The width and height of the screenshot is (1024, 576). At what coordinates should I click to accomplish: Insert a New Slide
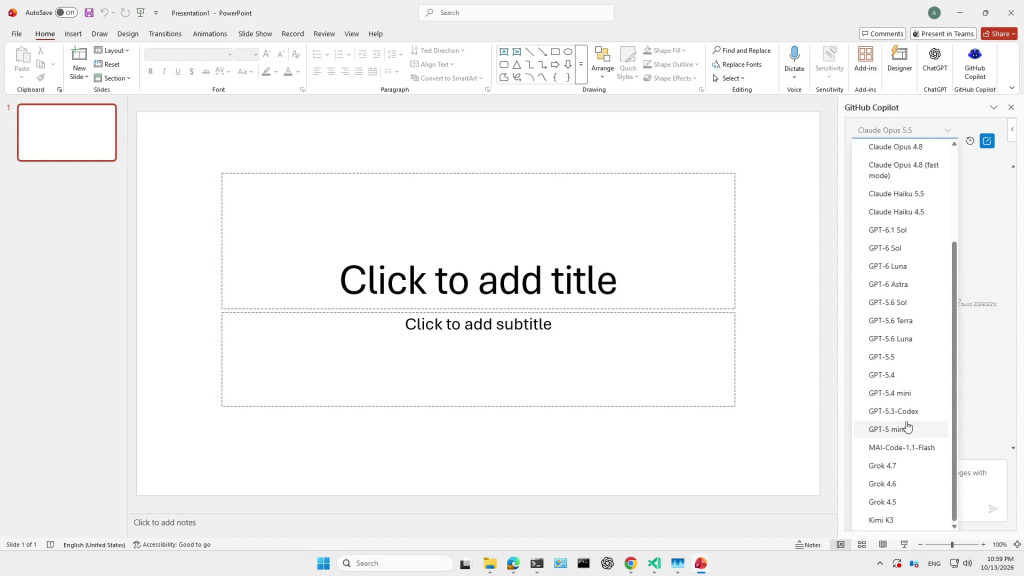click(79, 63)
